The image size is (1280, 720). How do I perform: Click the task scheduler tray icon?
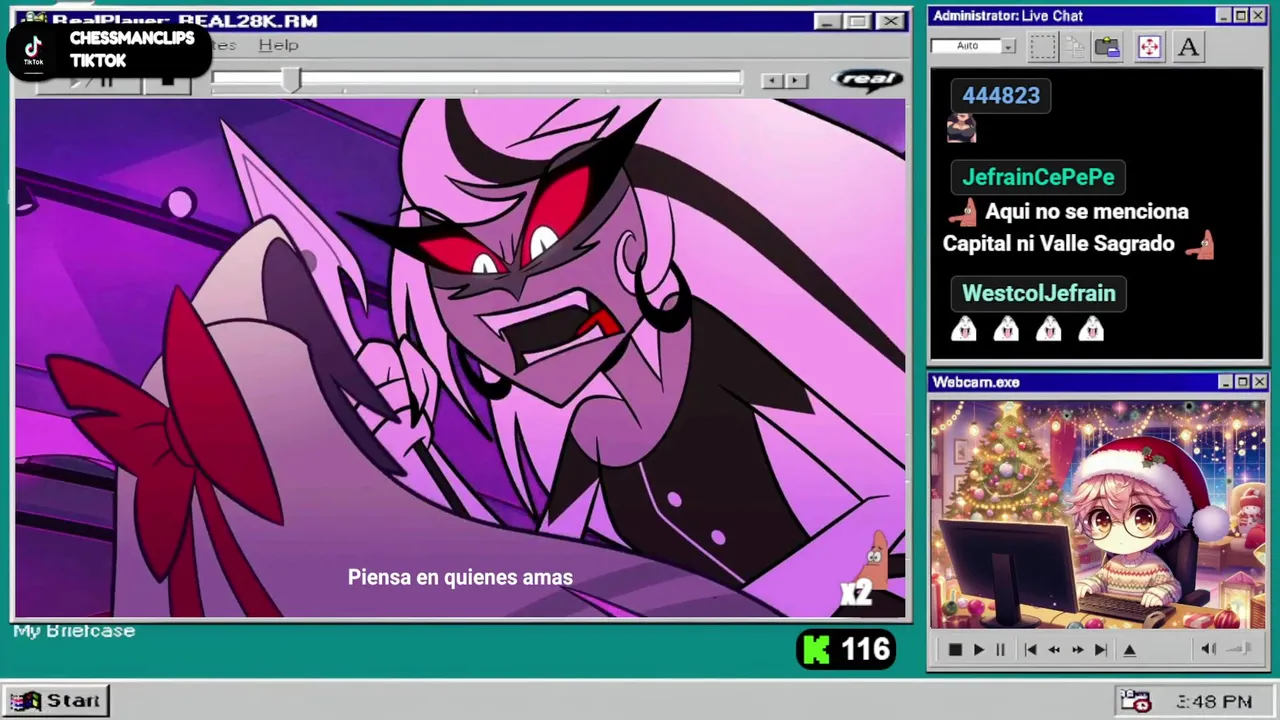tap(1135, 701)
